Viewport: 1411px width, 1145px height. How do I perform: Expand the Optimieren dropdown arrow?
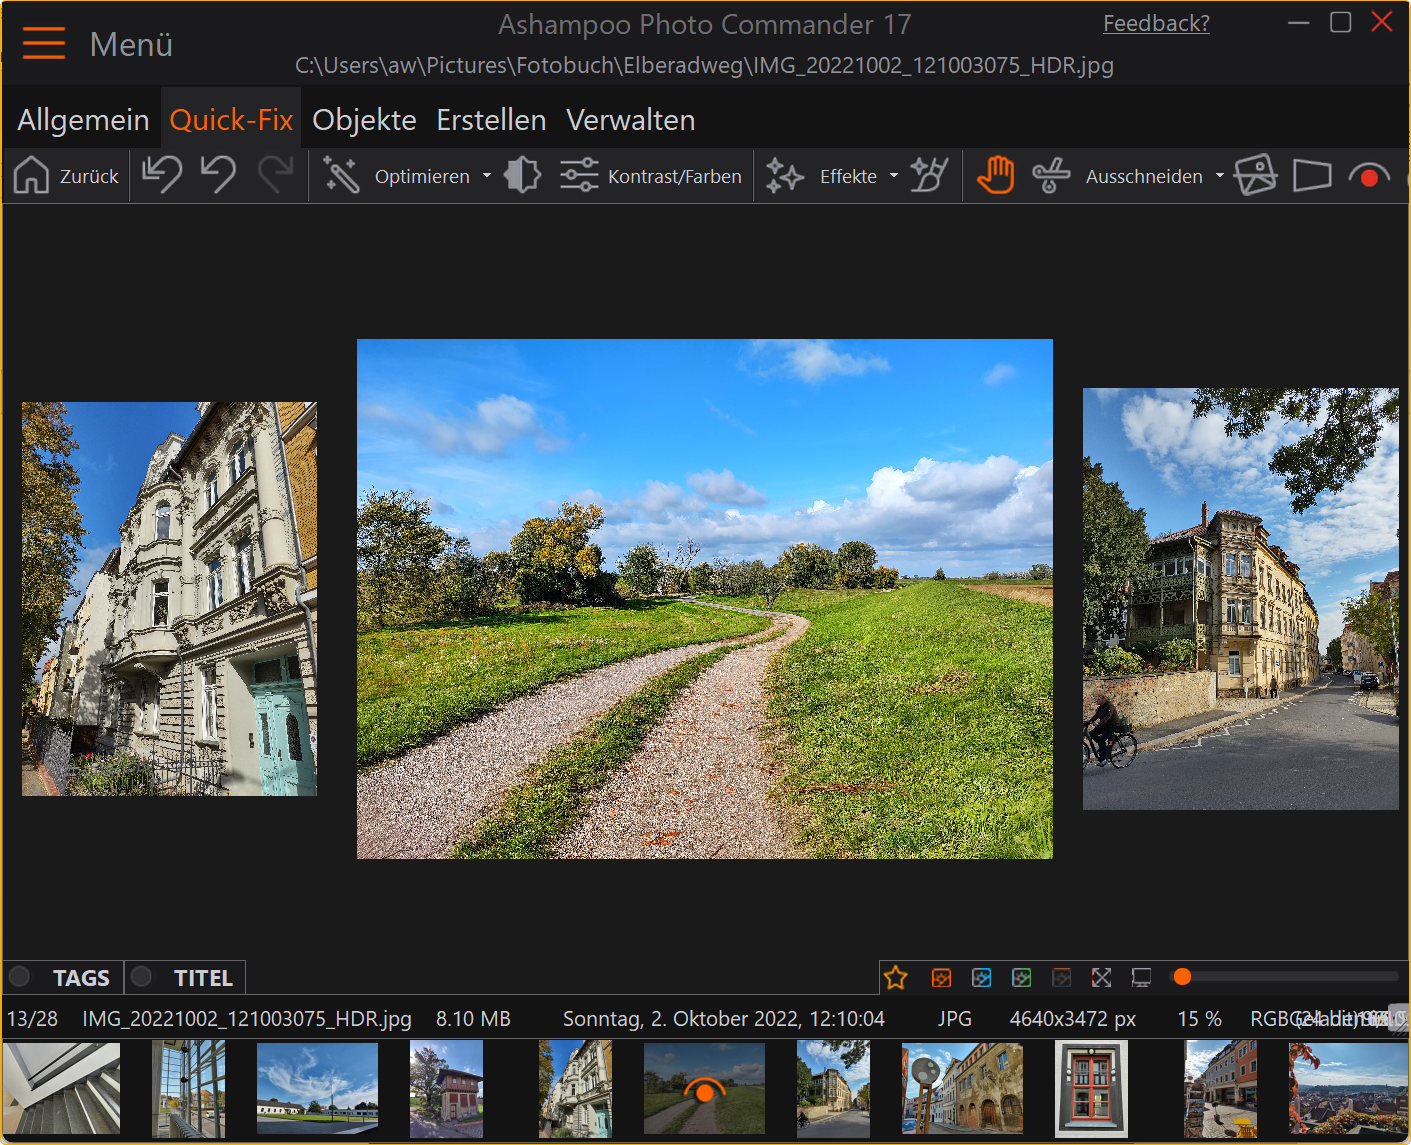tap(487, 176)
